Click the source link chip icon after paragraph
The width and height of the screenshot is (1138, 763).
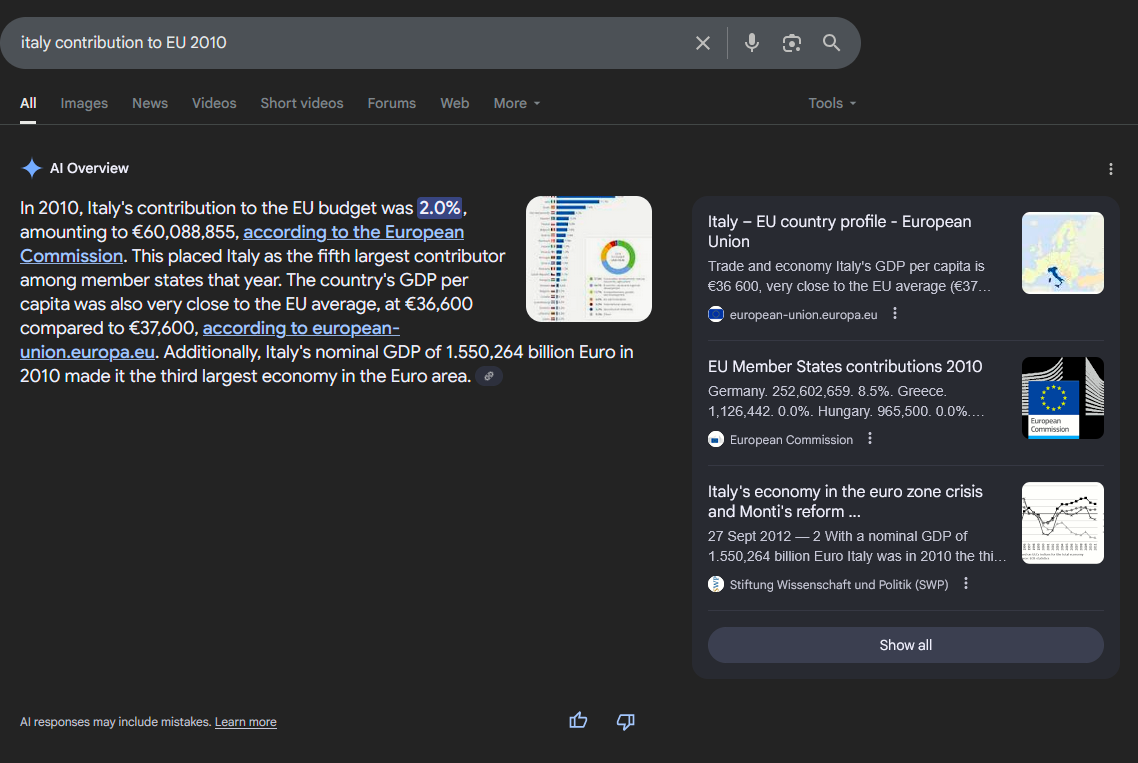pyautogui.click(x=489, y=376)
